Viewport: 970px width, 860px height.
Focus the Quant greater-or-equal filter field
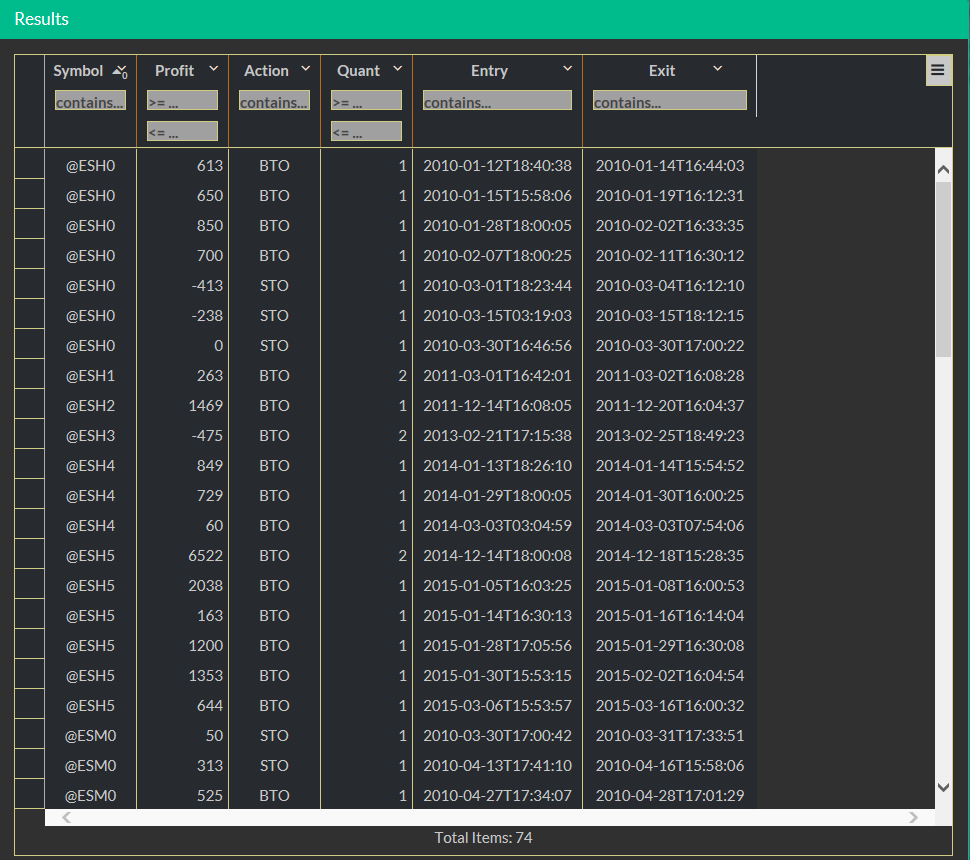click(x=366, y=100)
